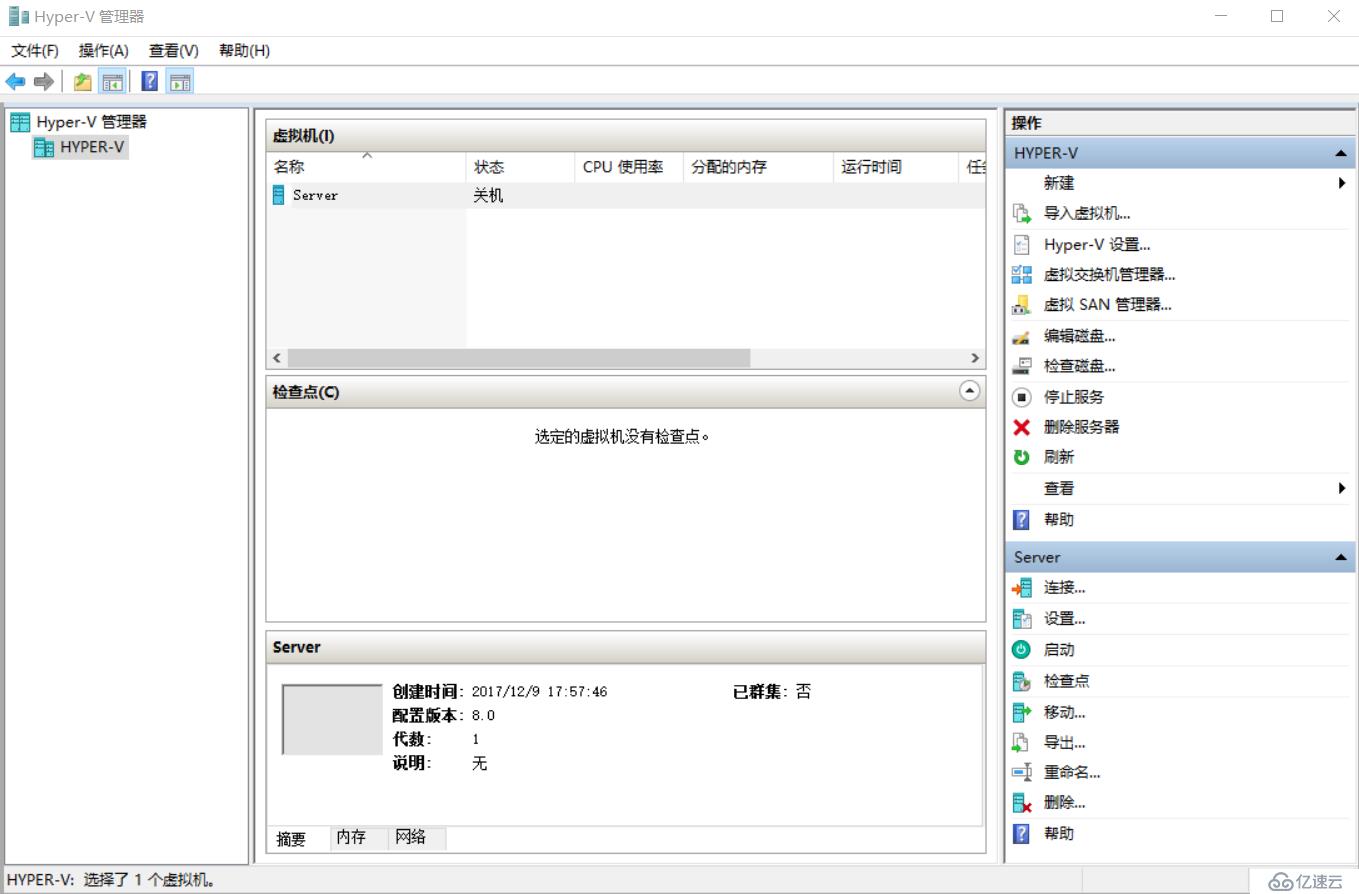Click 帮助 link under Server actions

tap(1059, 833)
